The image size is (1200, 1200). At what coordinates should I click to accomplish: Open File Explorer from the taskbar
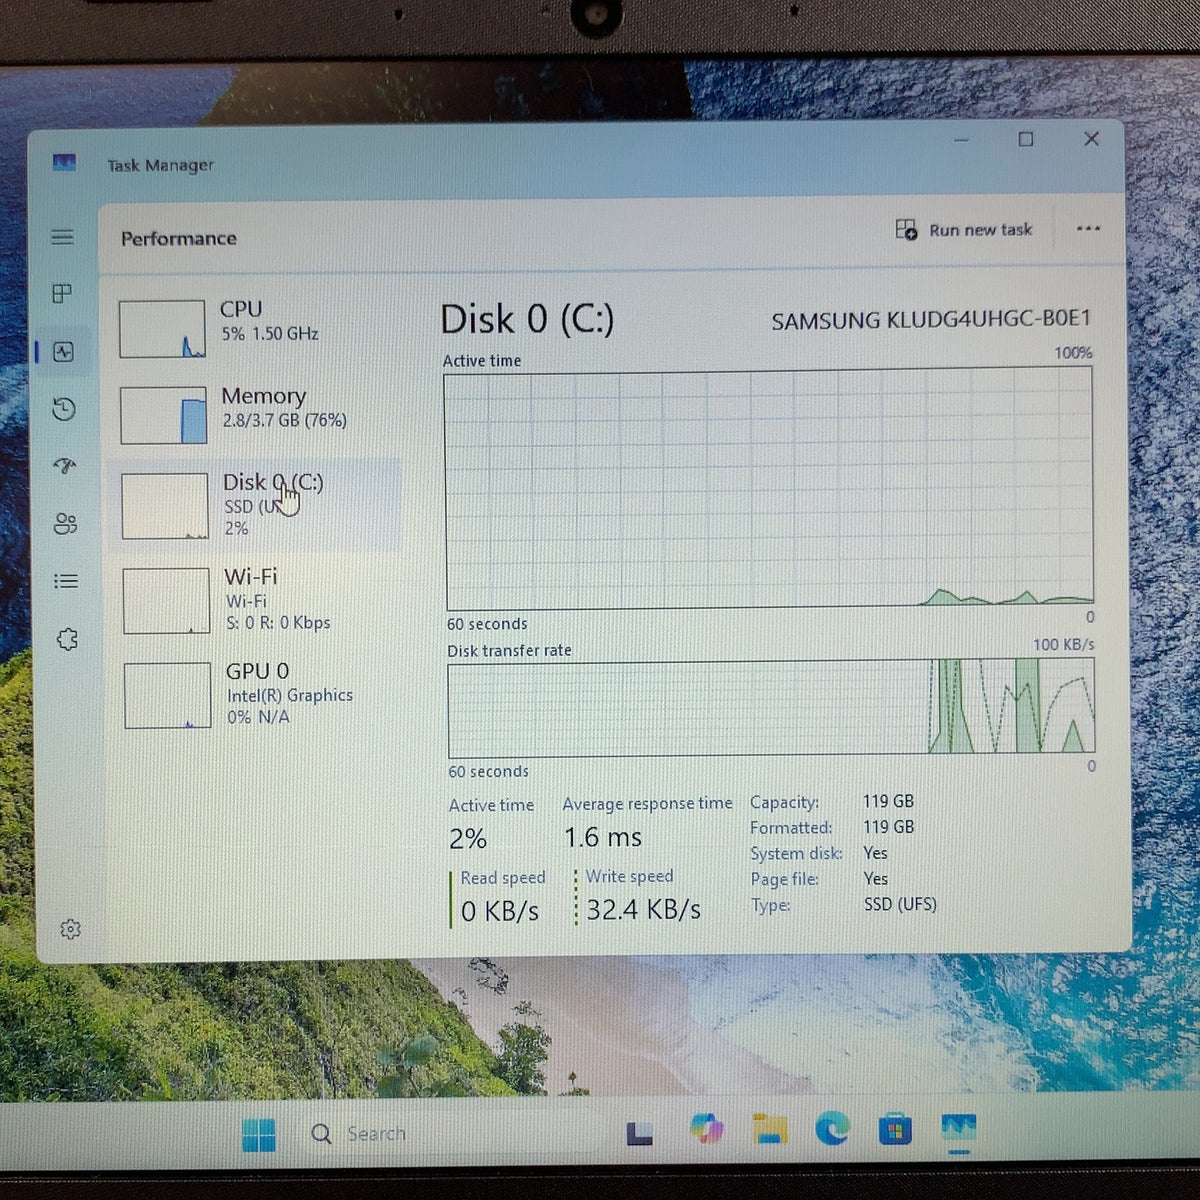click(770, 1129)
